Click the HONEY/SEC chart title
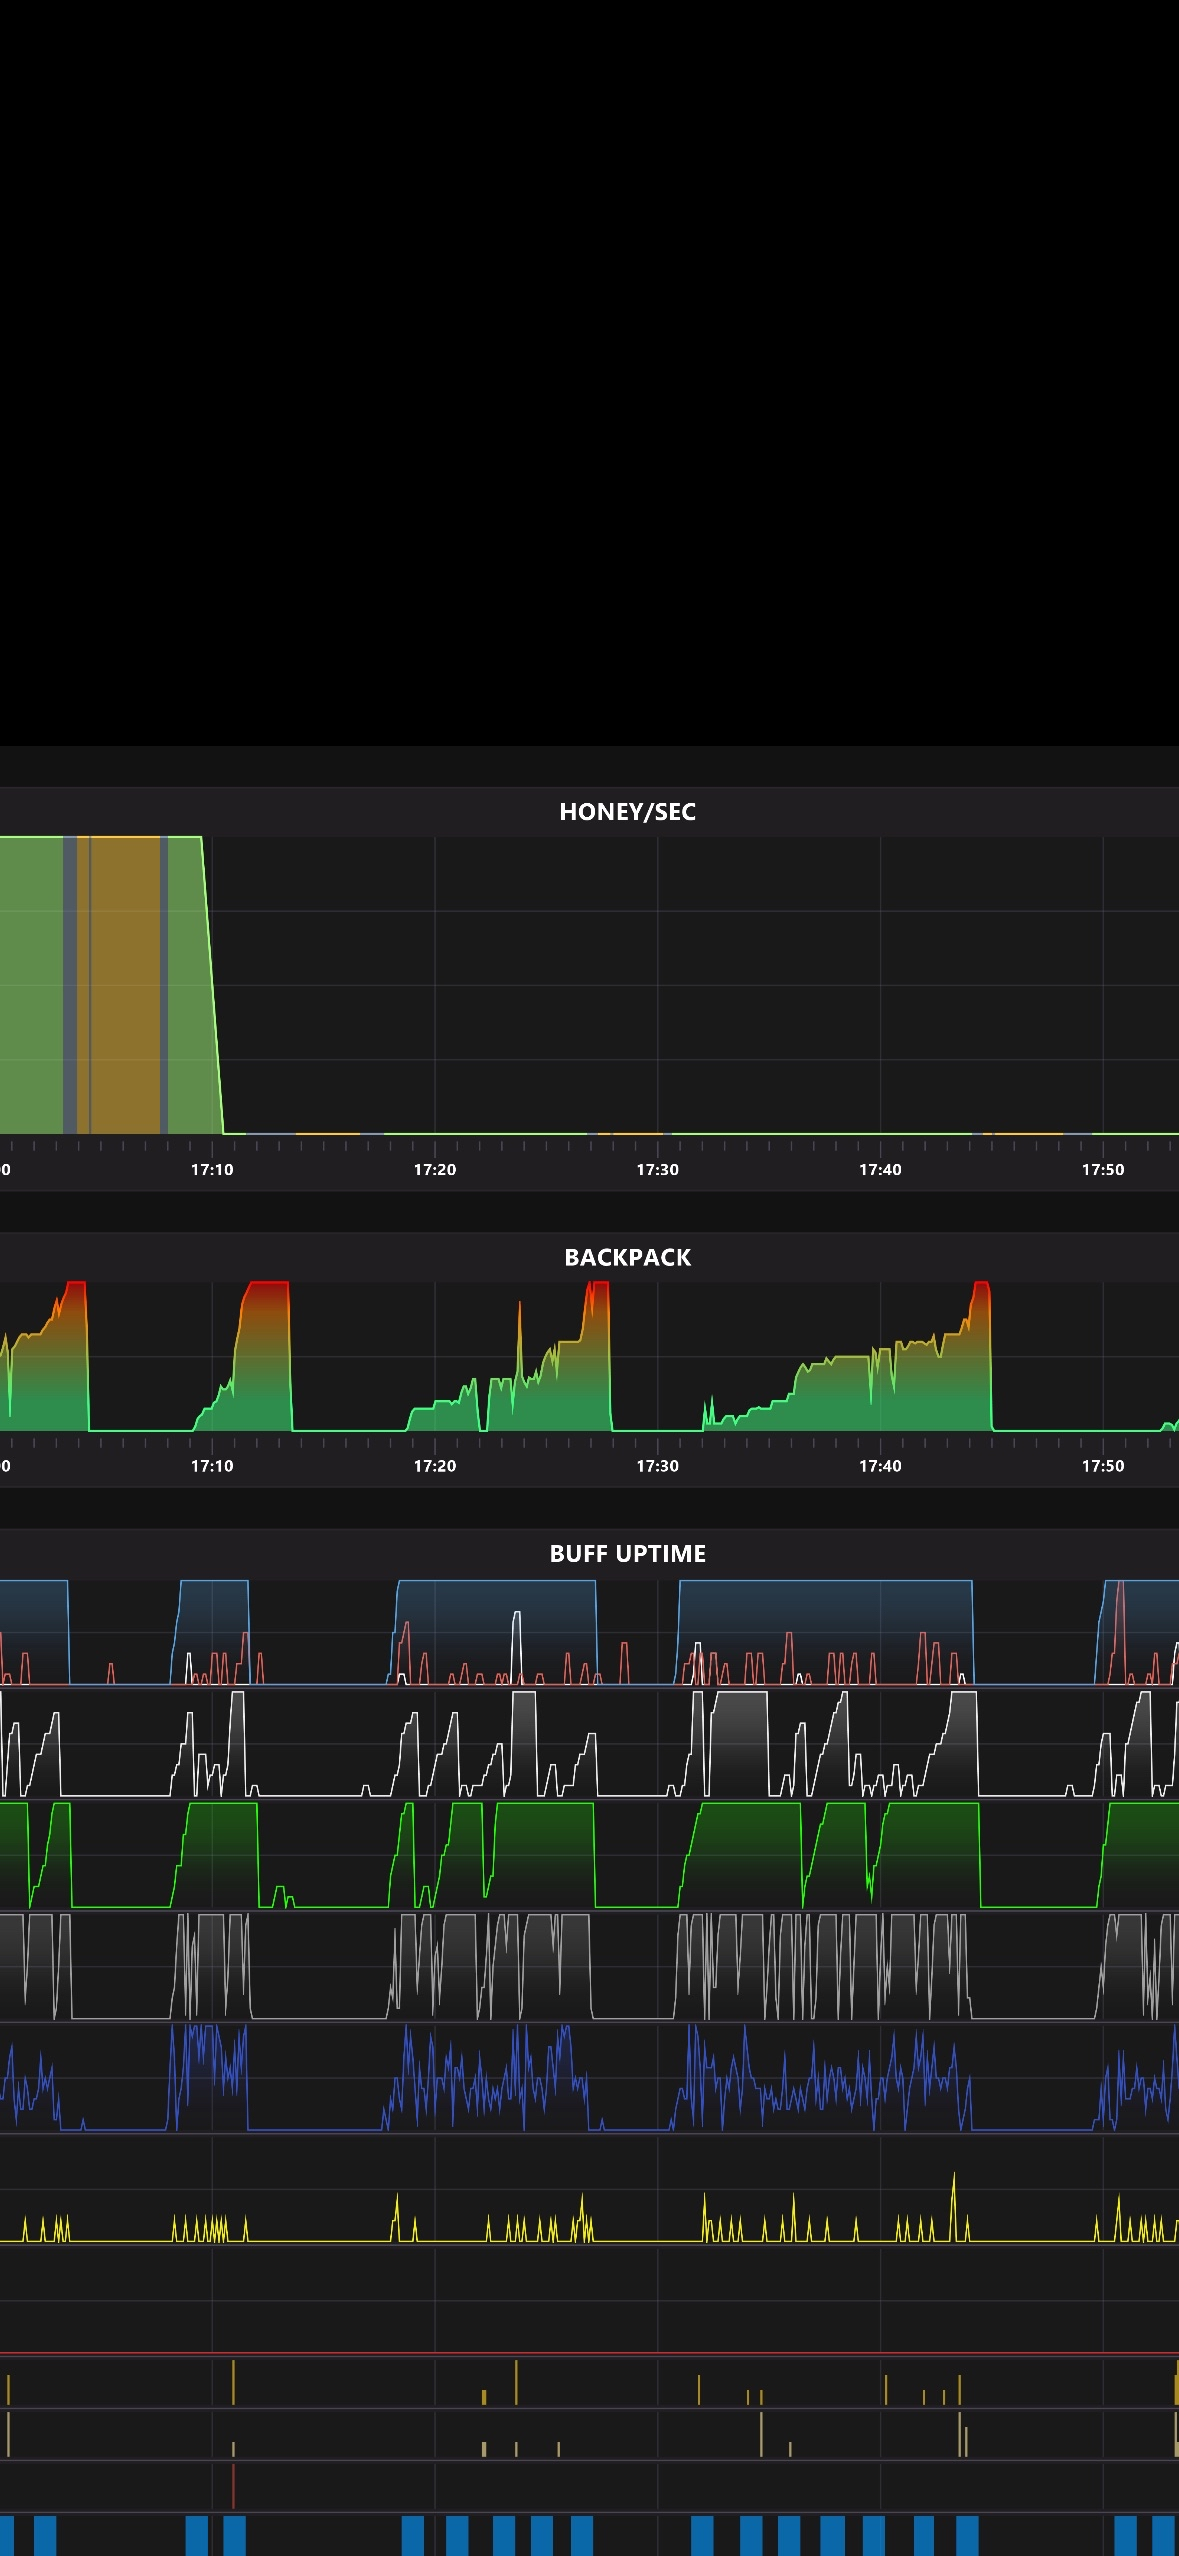 [x=627, y=812]
